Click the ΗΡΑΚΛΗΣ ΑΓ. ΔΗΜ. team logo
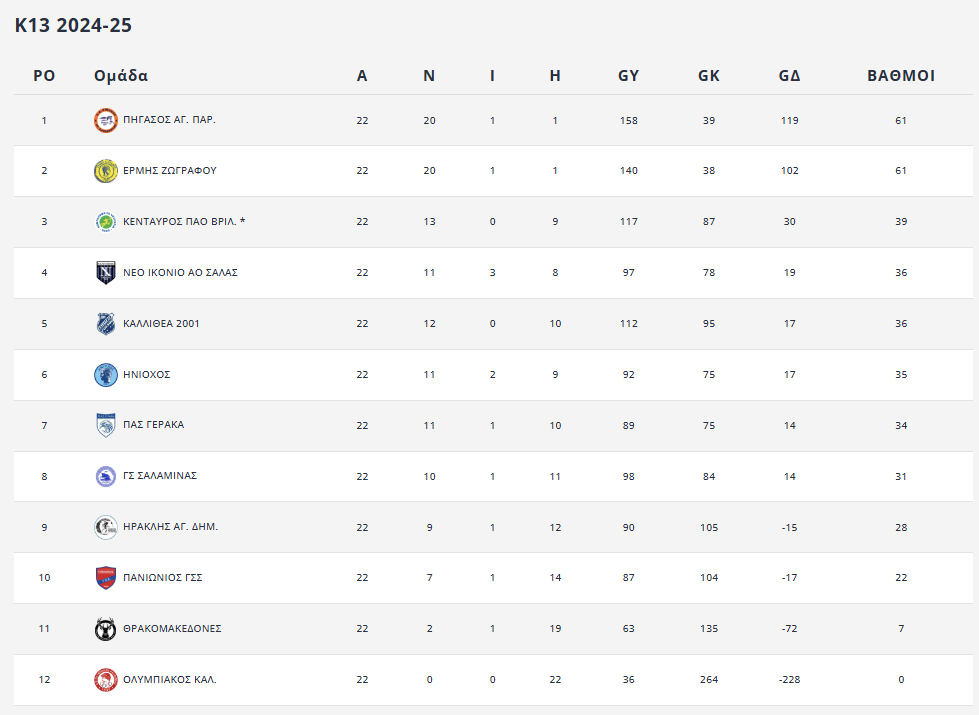This screenshot has height=715, width=979. 105,527
